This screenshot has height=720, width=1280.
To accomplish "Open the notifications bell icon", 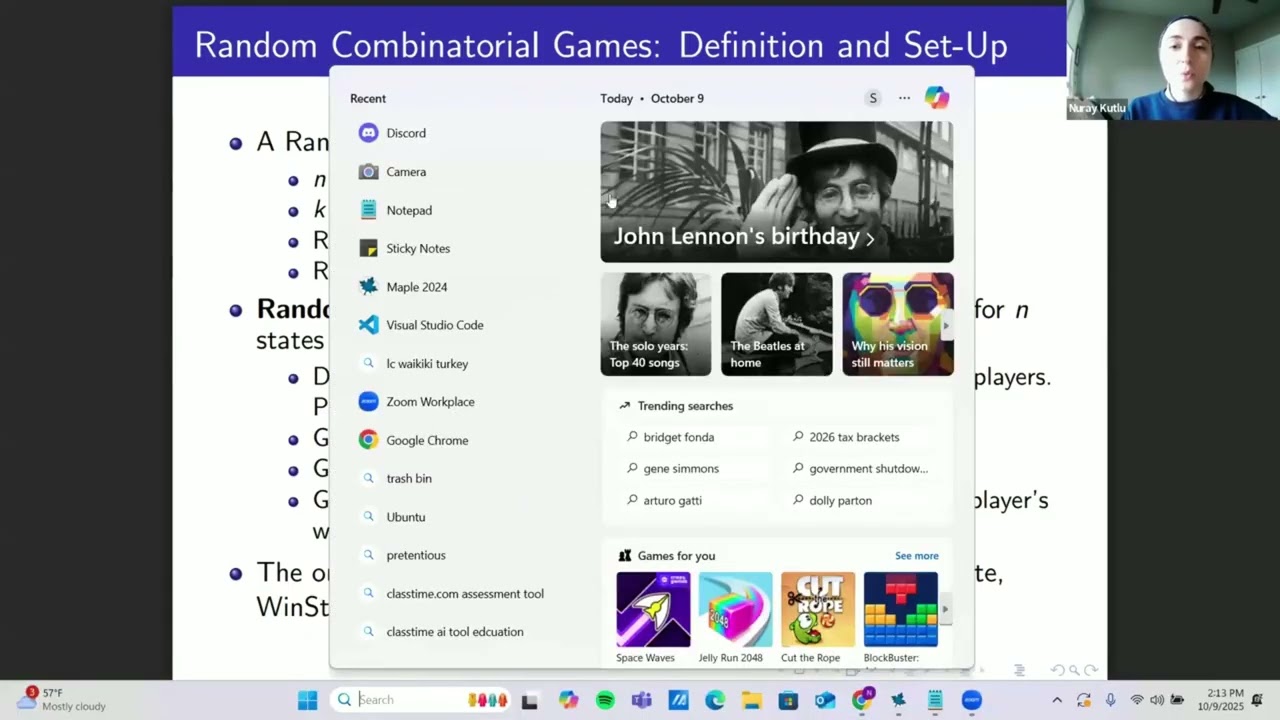I will point(1257,700).
